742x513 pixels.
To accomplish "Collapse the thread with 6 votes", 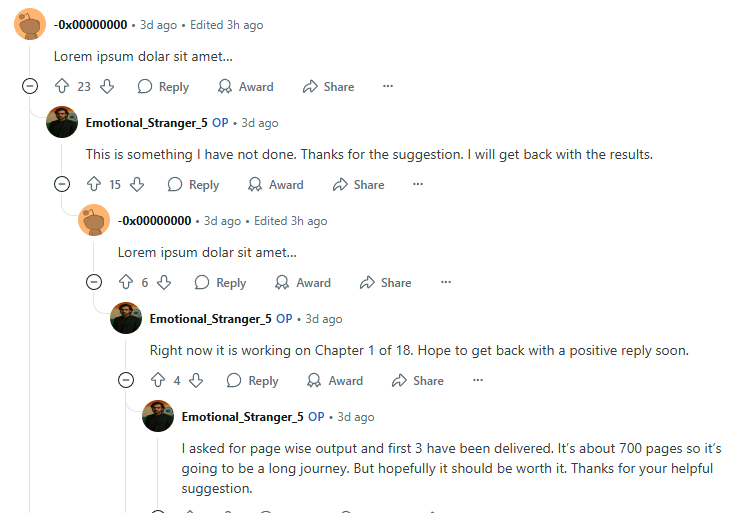I will coord(94,283).
